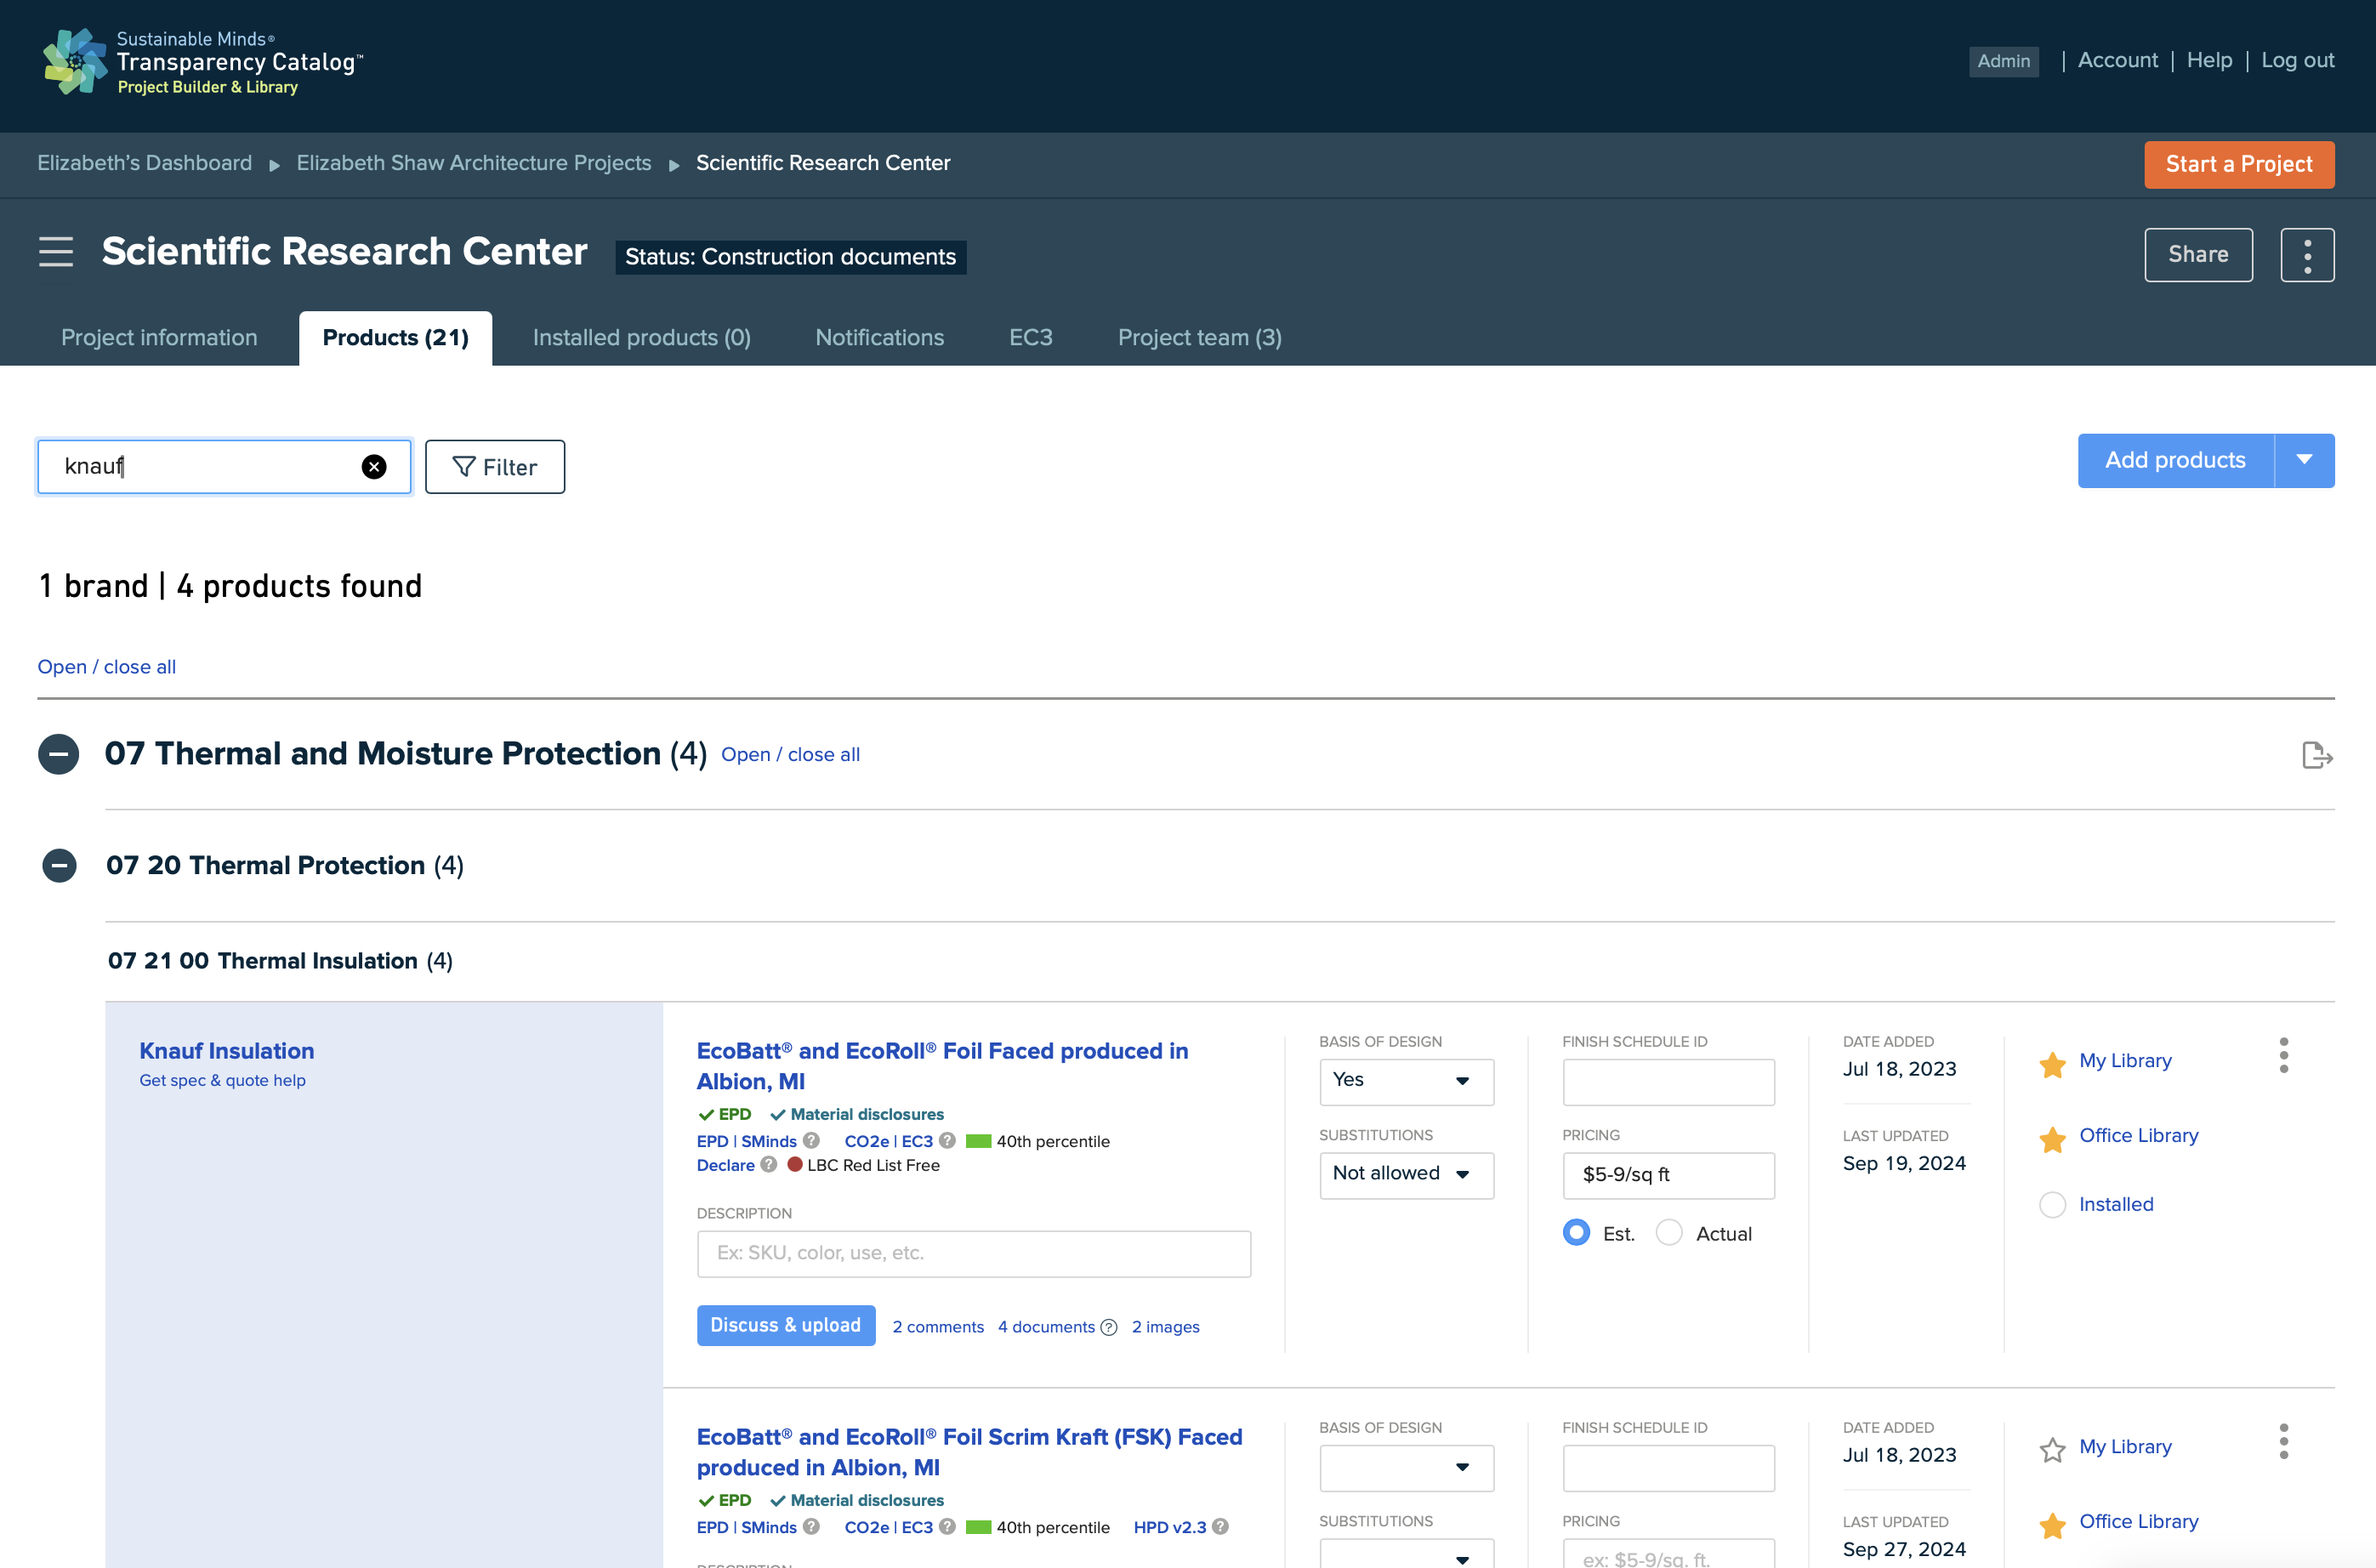Toggle Office Library star for Foil Faced product
The image size is (2376, 1568).
tap(2052, 1139)
